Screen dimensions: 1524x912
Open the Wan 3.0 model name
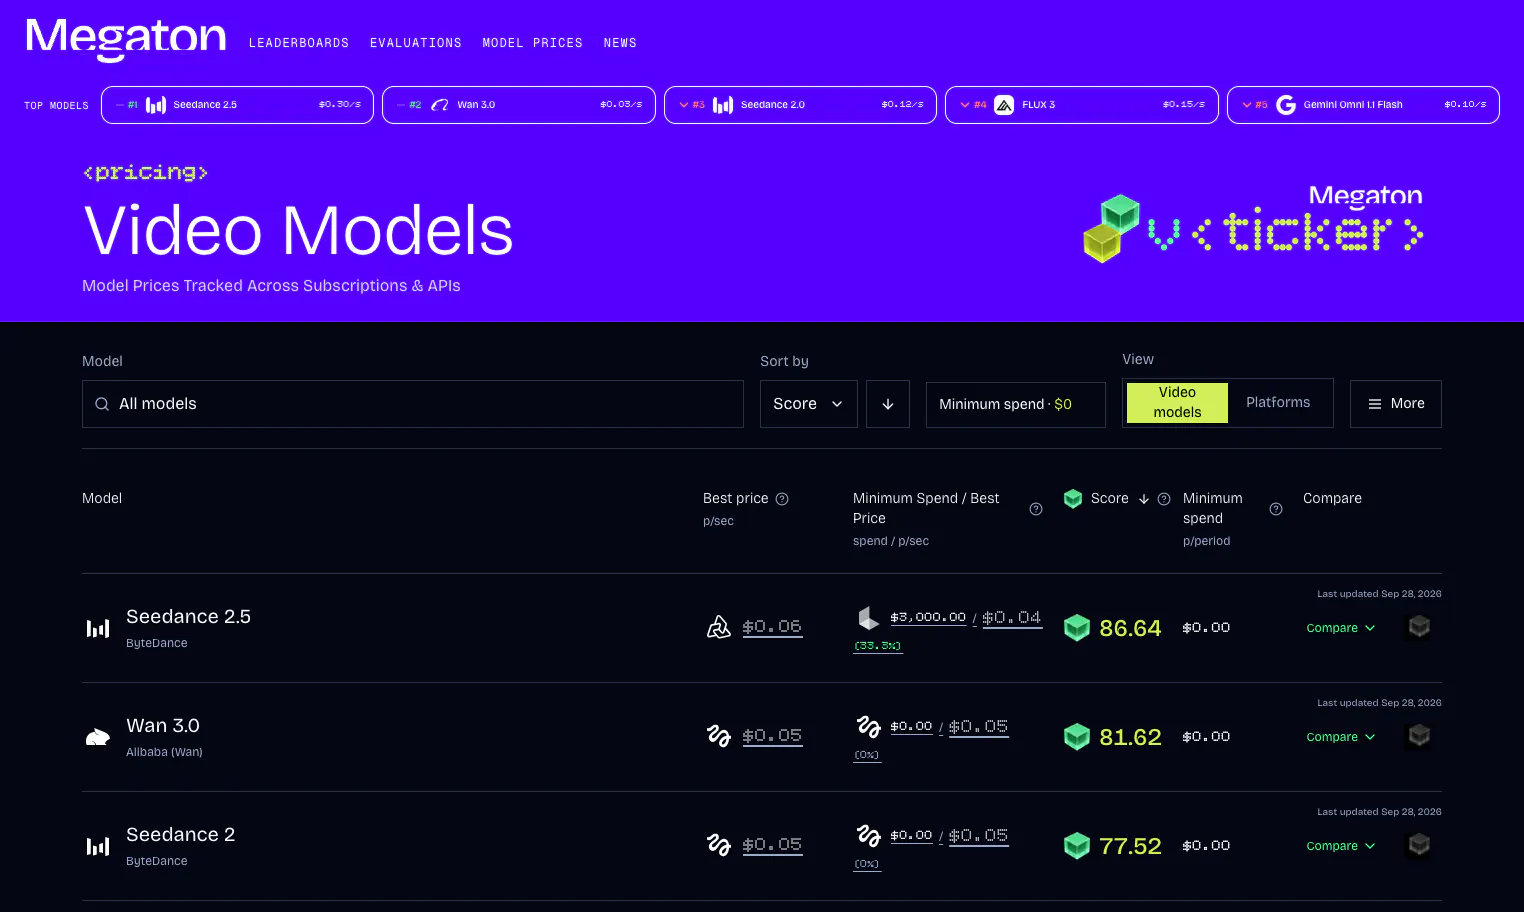tap(163, 726)
